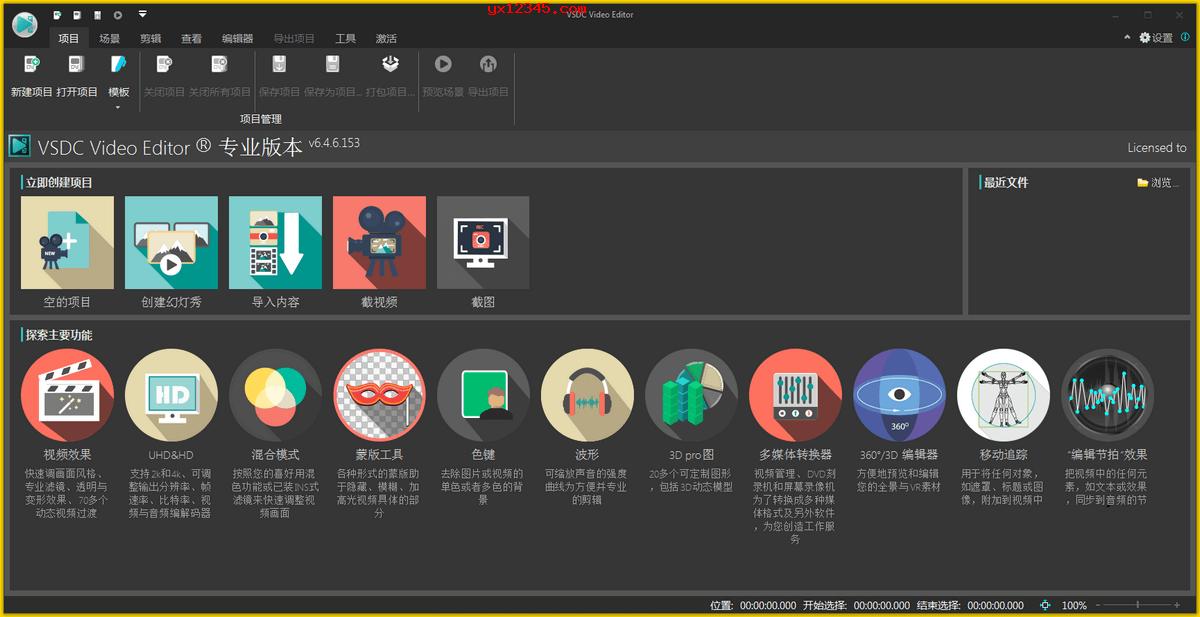The width and height of the screenshot is (1200, 617).
Task: Launch 移动追踪 motion tracking
Action: pyautogui.click(x=1003, y=394)
